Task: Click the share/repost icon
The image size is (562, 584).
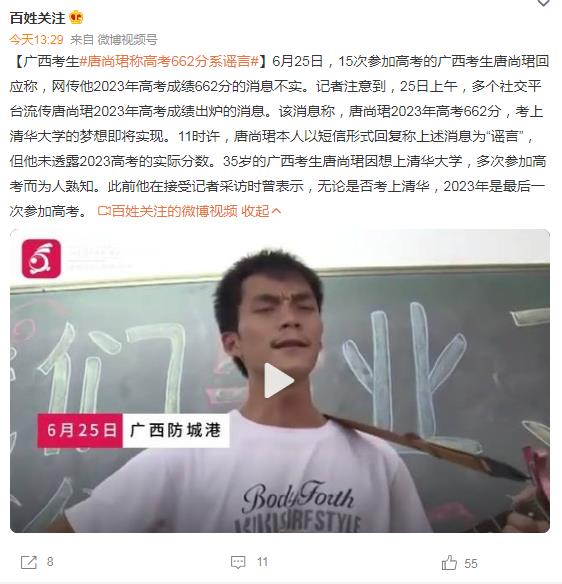Action: click(29, 562)
